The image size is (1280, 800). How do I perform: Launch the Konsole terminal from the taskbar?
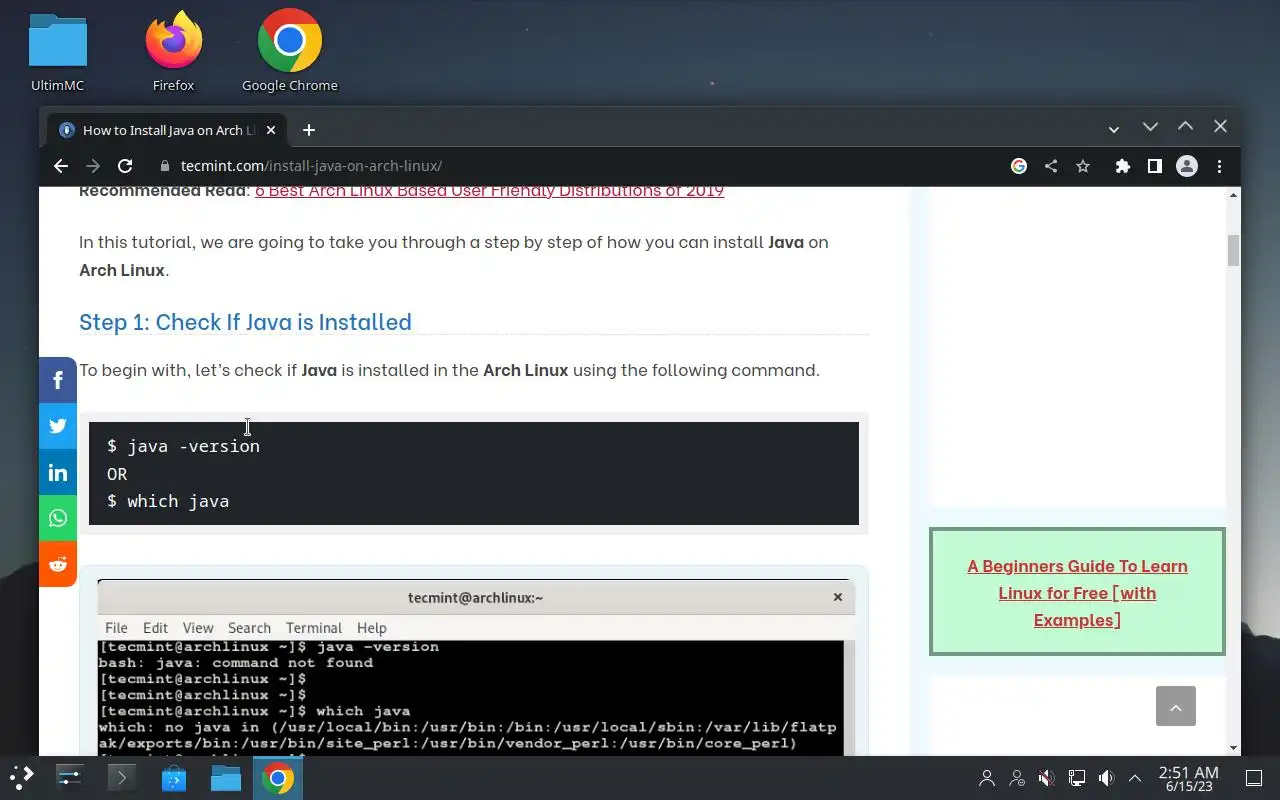click(122, 778)
